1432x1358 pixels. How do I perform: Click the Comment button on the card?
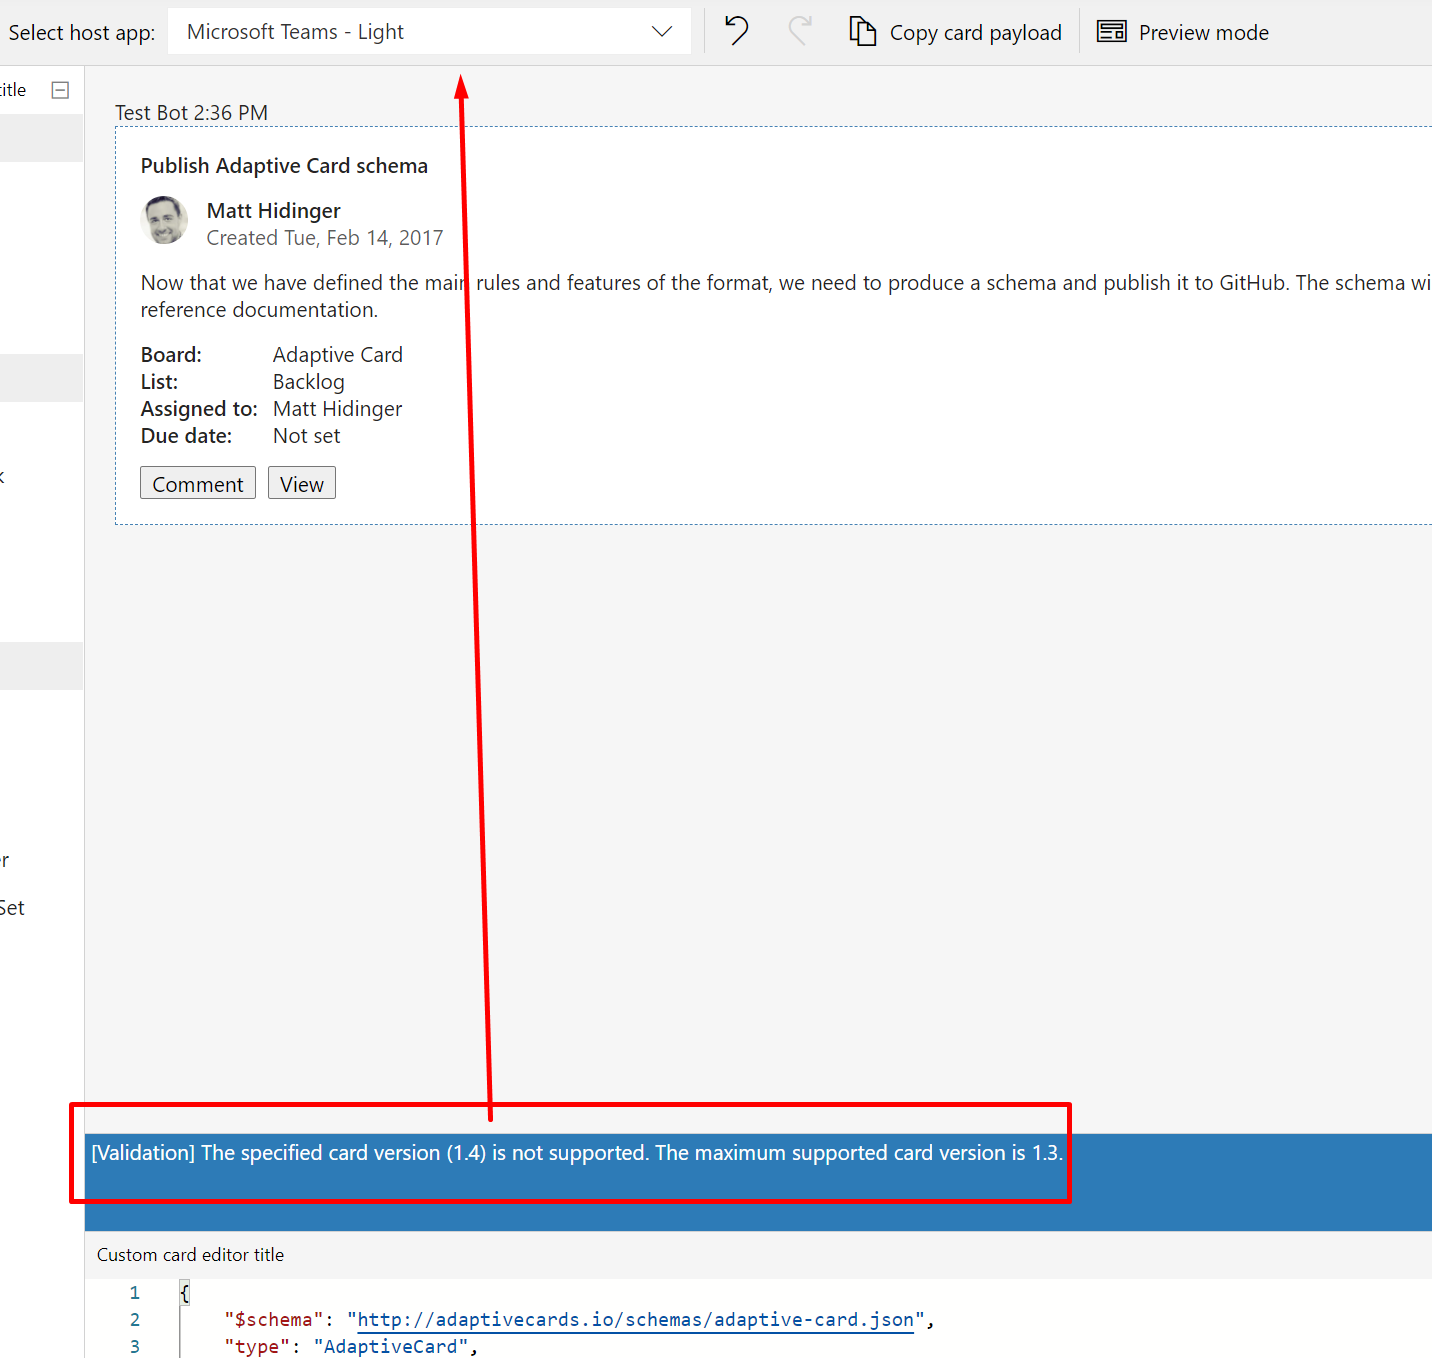point(197,483)
